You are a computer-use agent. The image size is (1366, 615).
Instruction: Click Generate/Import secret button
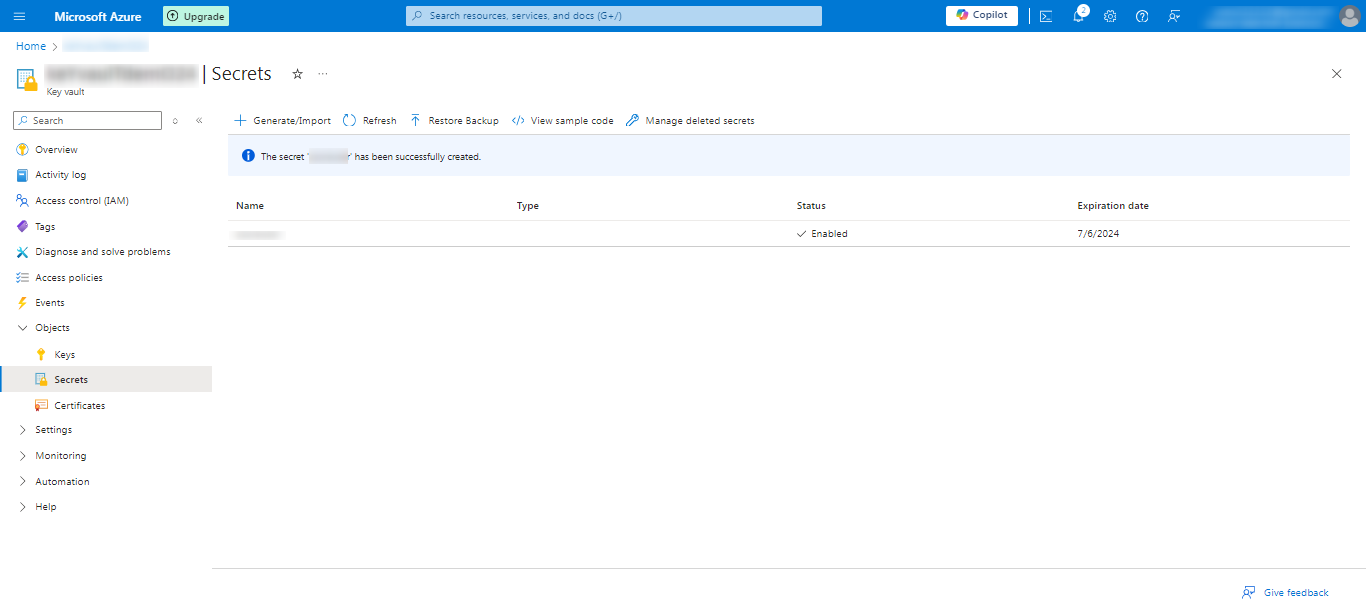pos(282,121)
